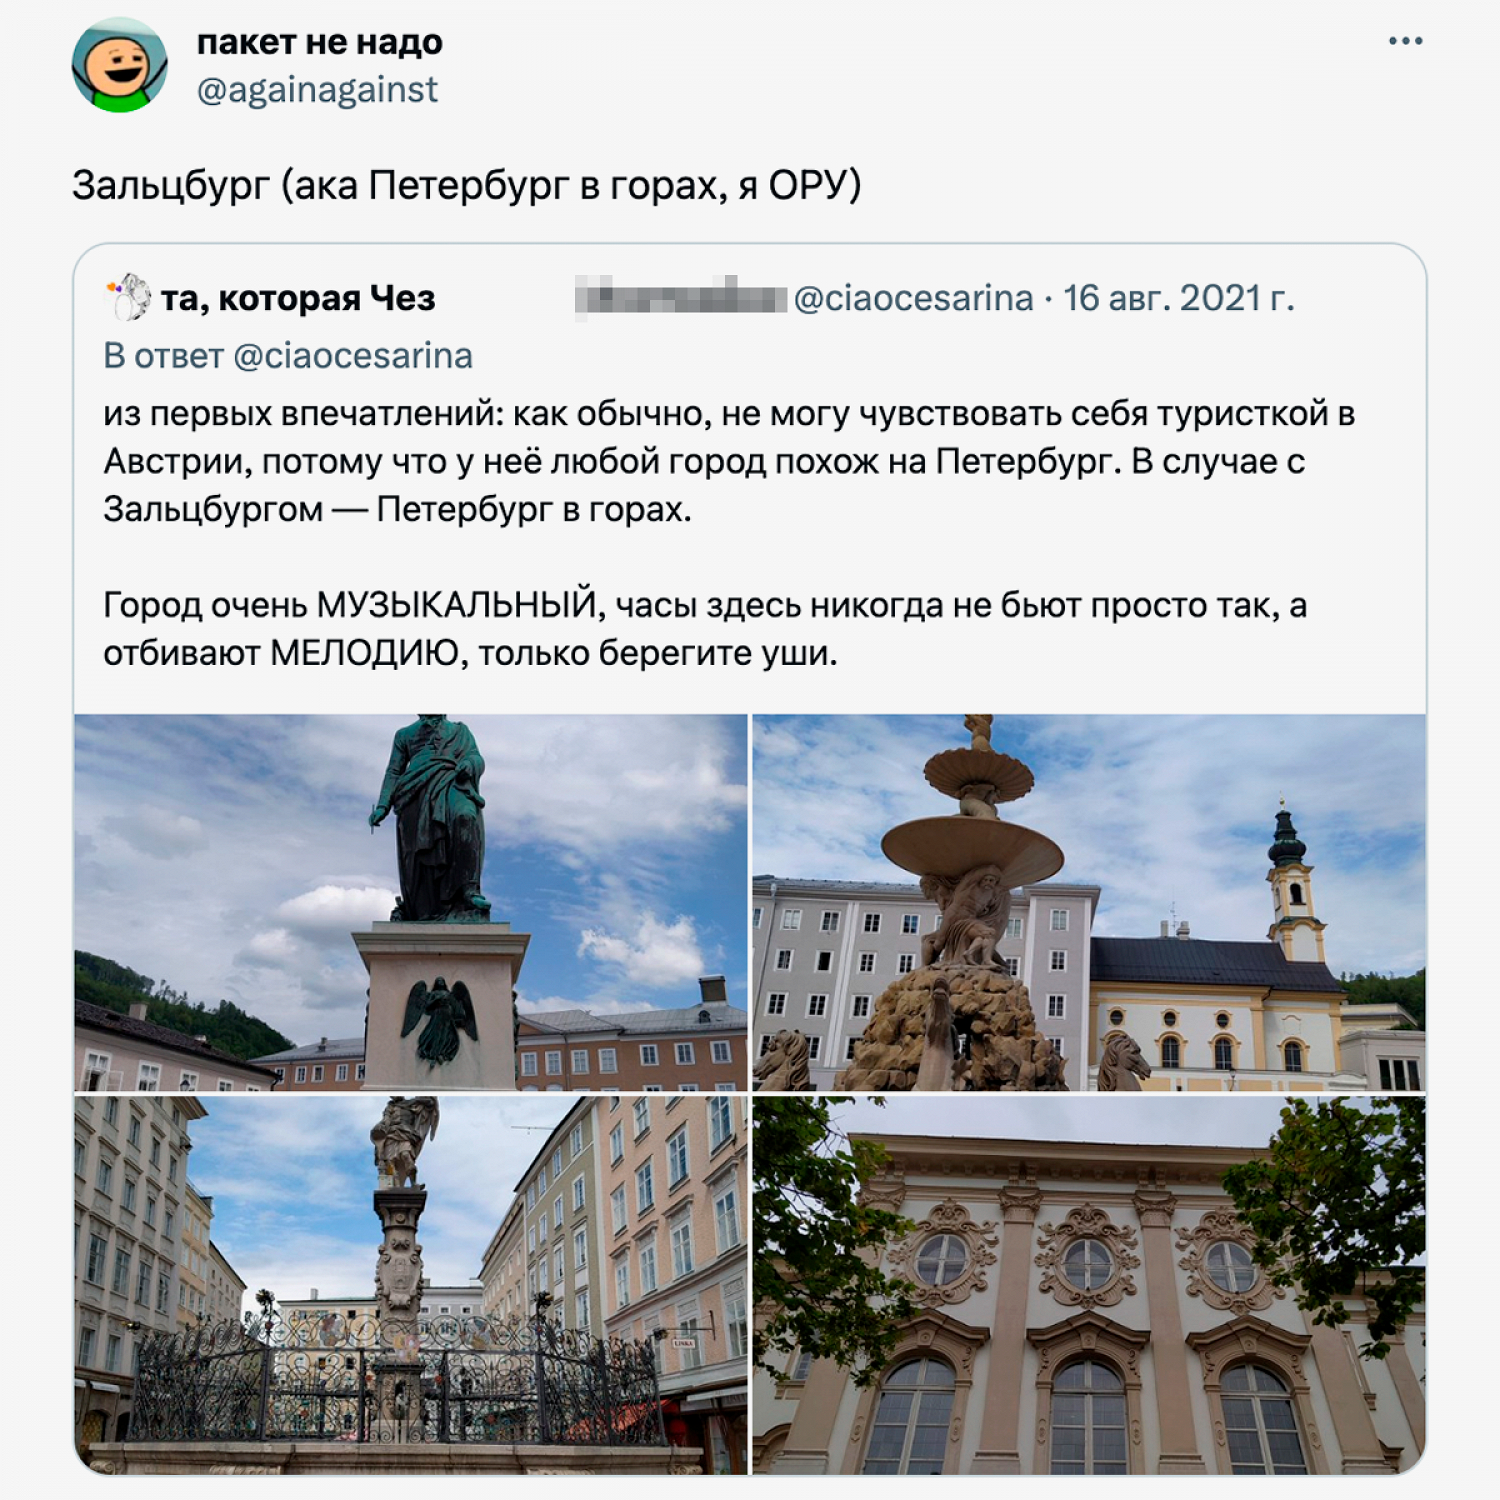Viewport: 1500px width, 1500px height.
Task: Open the @againagainst profile avatar
Action: 120,65
